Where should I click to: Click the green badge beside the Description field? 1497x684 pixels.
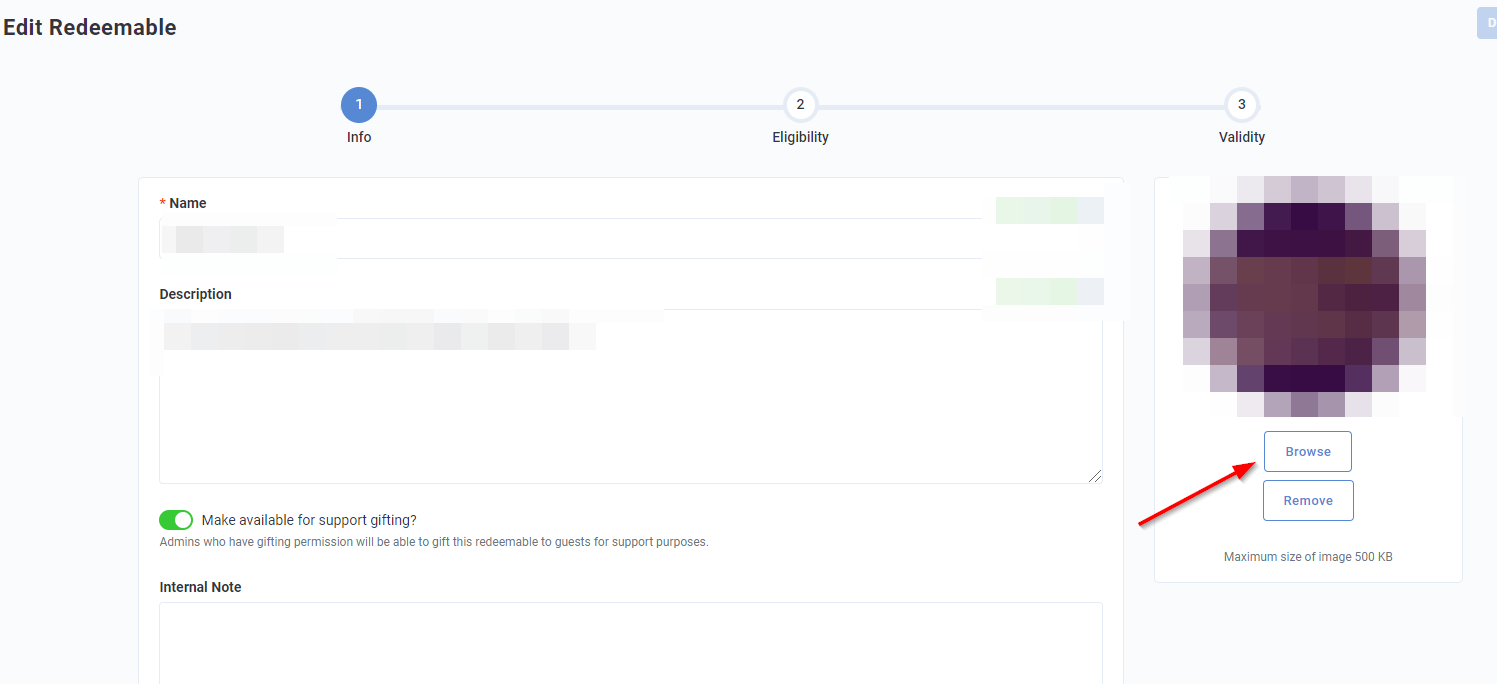pyautogui.click(x=1049, y=291)
